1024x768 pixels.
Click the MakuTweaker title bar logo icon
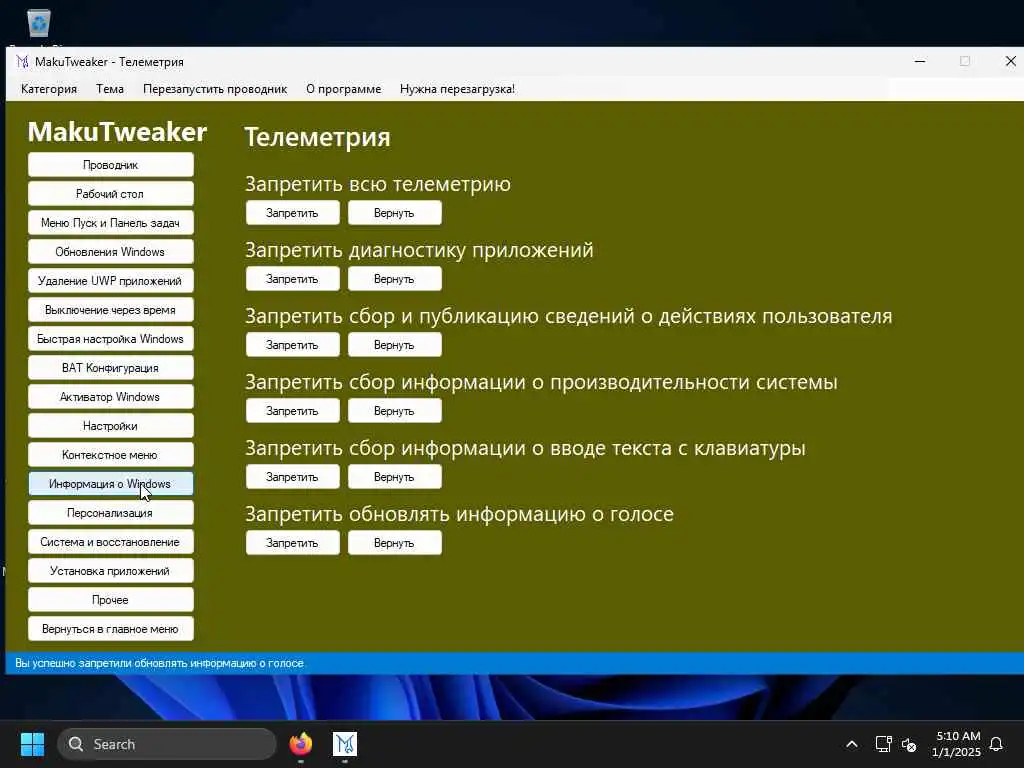click(22, 61)
